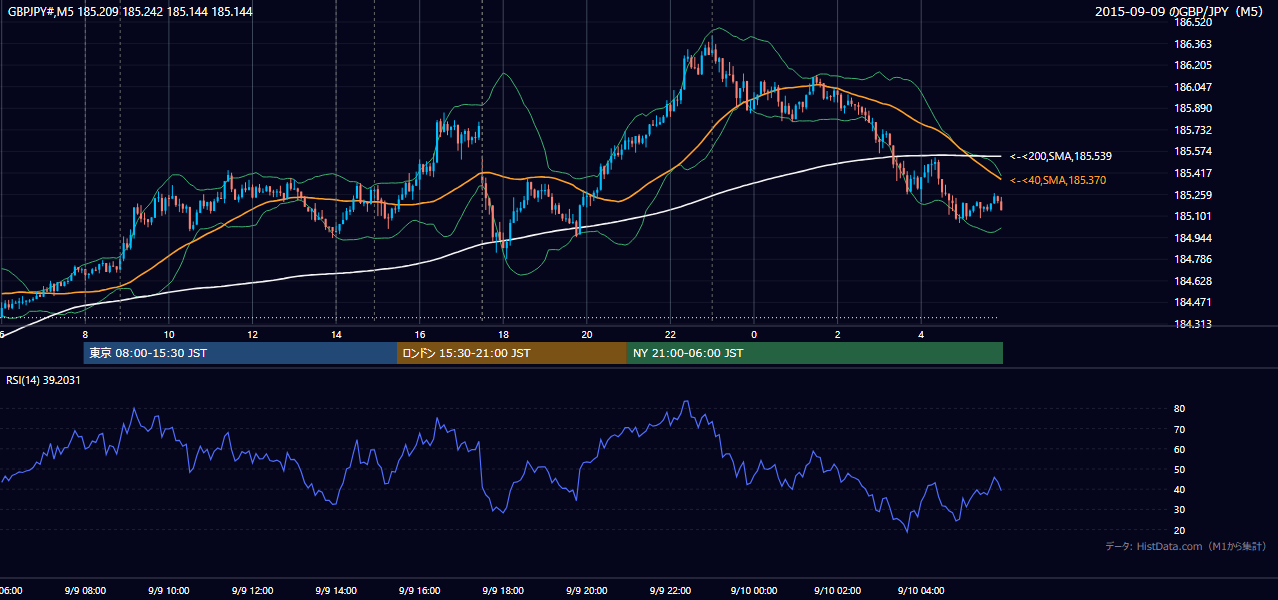Screen dimensions: 1278x600
Task: Click price axis value 184.313
Action: 1193,324
